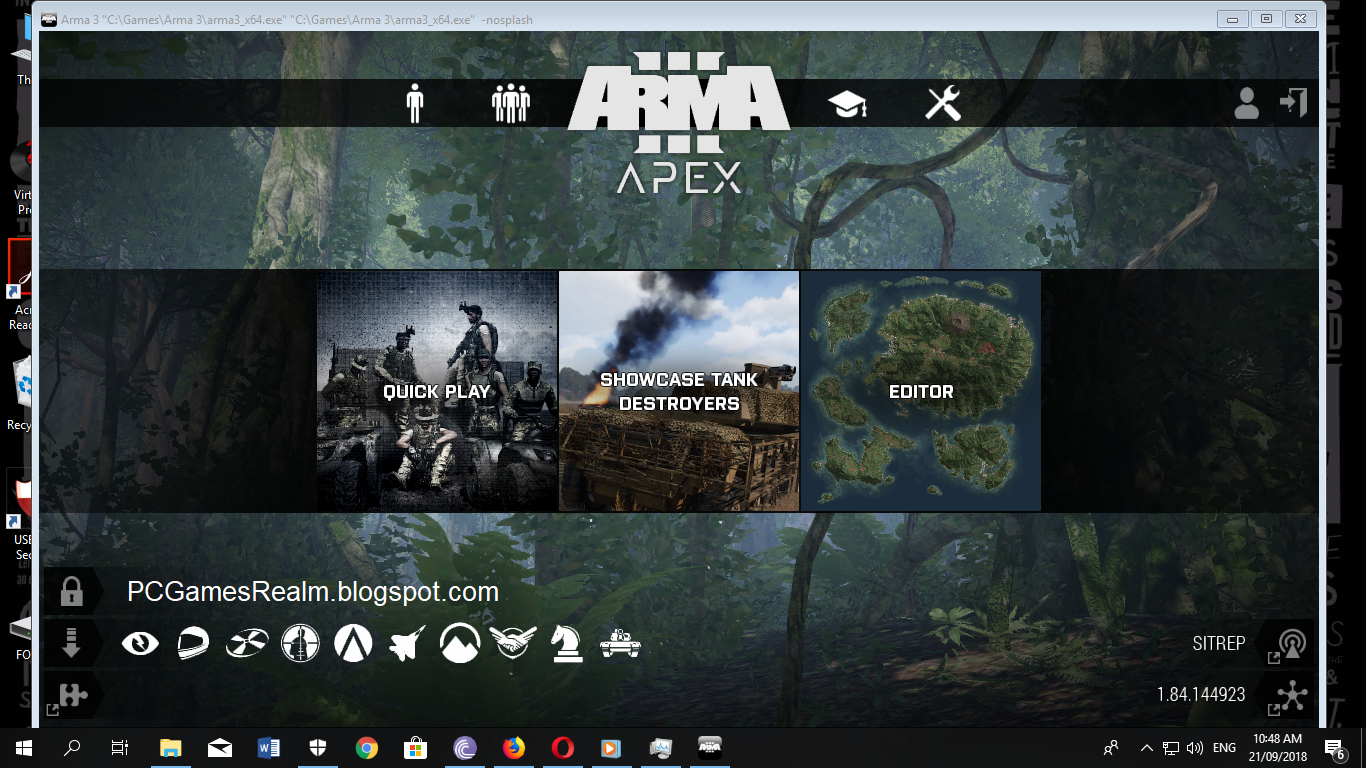The width and height of the screenshot is (1366, 768).
Task: Select the Laws of War handshake icon
Action: coord(513,643)
